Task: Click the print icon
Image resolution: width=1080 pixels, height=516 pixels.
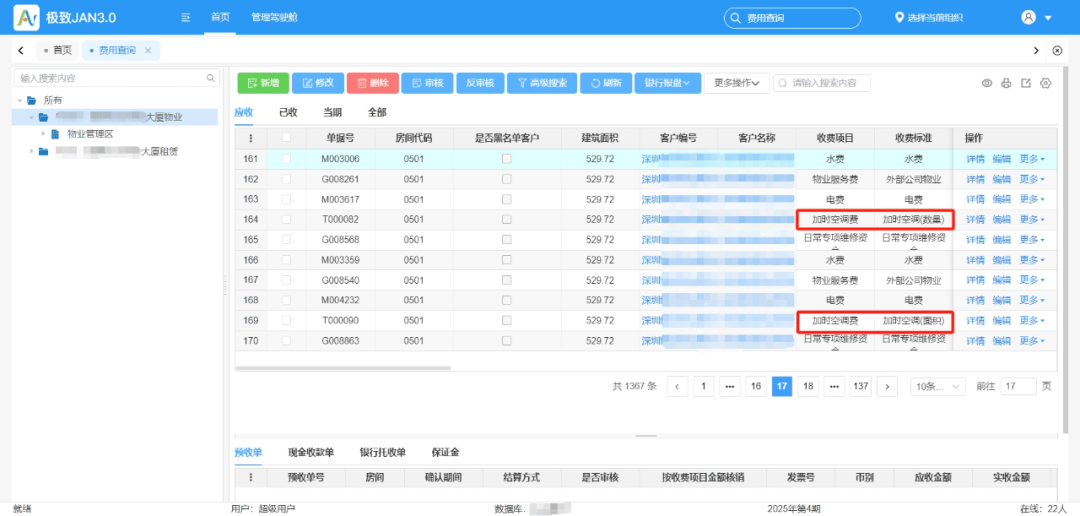Action: (1006, 83)
